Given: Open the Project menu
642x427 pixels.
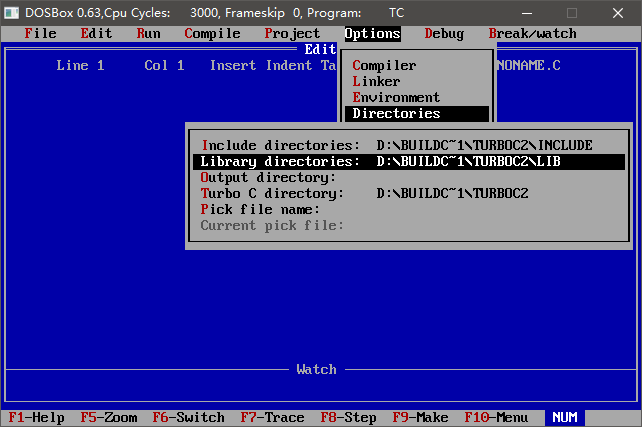Looking at the screenshot, I should pos(292,34).
